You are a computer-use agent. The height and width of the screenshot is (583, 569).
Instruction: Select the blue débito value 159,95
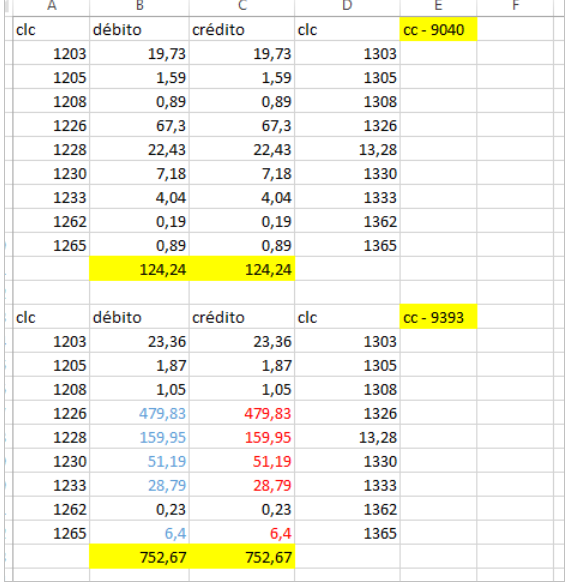tap(139, 437)
